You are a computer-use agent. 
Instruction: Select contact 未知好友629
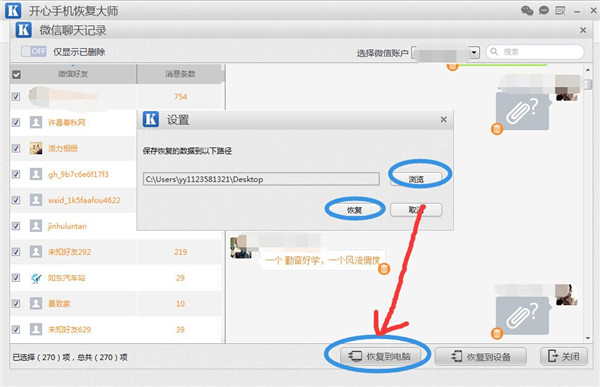[69, 329]
